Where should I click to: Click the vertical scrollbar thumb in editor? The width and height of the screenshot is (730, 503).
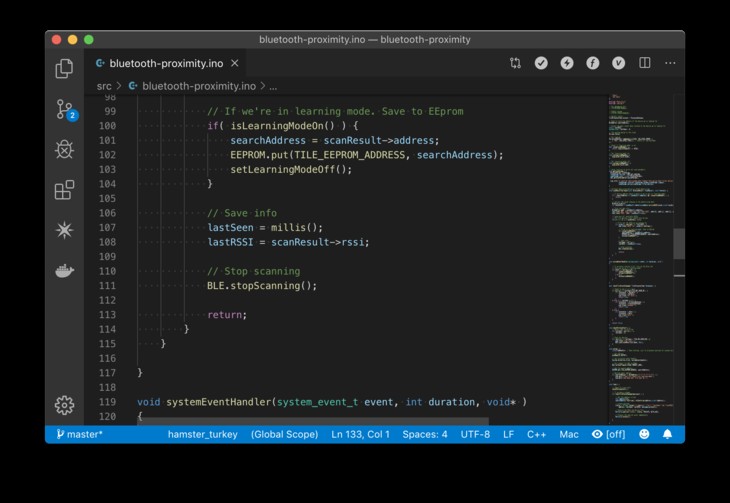point(679,243)
